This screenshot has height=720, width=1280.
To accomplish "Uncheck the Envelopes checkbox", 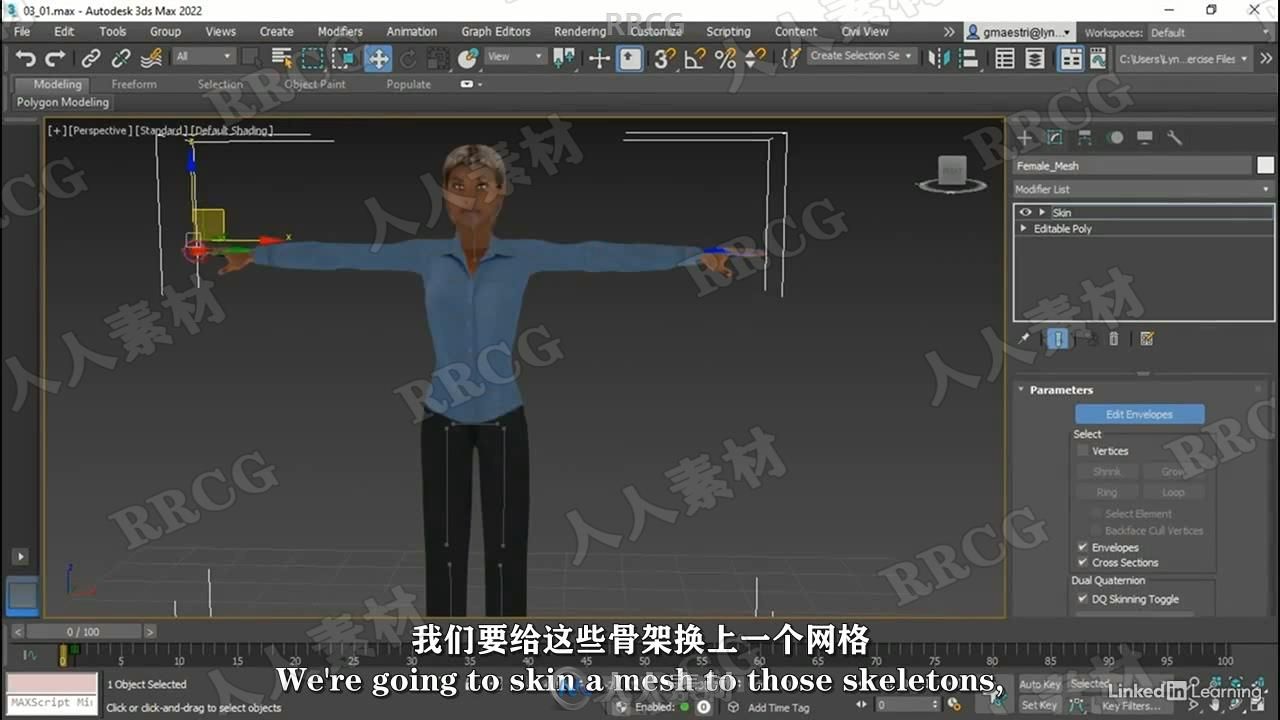I will (x=1083, y=547).
